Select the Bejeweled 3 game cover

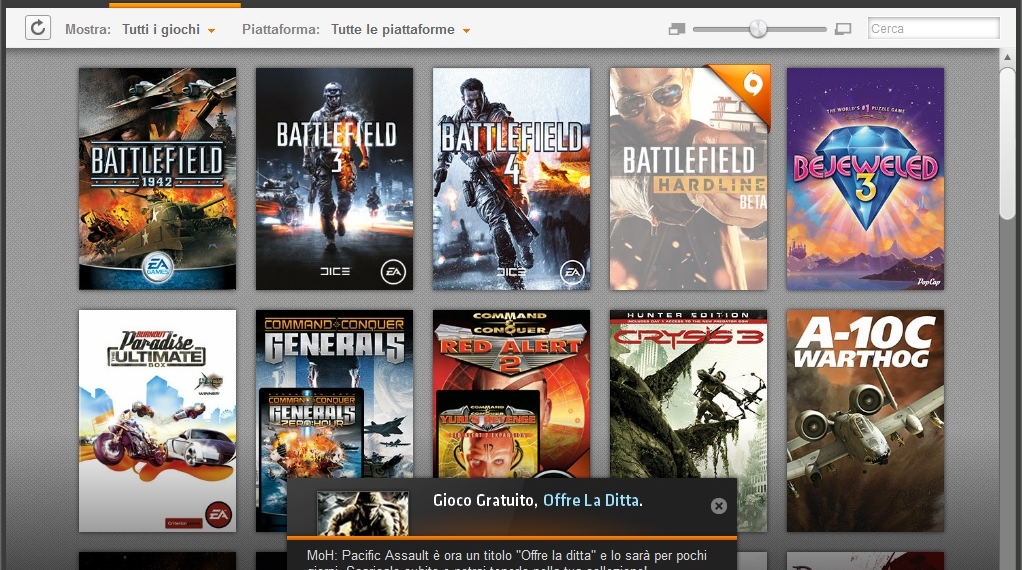pyautogui.click(x=865, y=178)
